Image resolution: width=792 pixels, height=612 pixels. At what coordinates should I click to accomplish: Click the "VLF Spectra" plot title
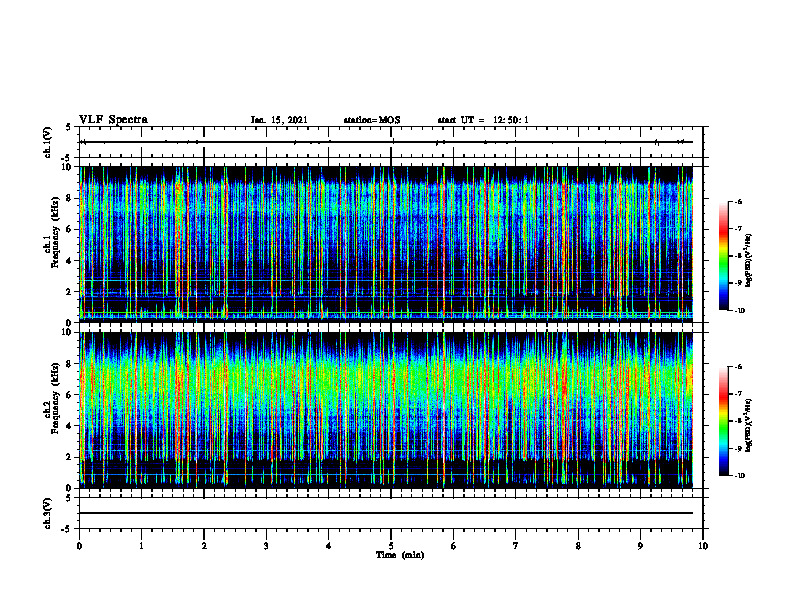[x=113, y=120]
